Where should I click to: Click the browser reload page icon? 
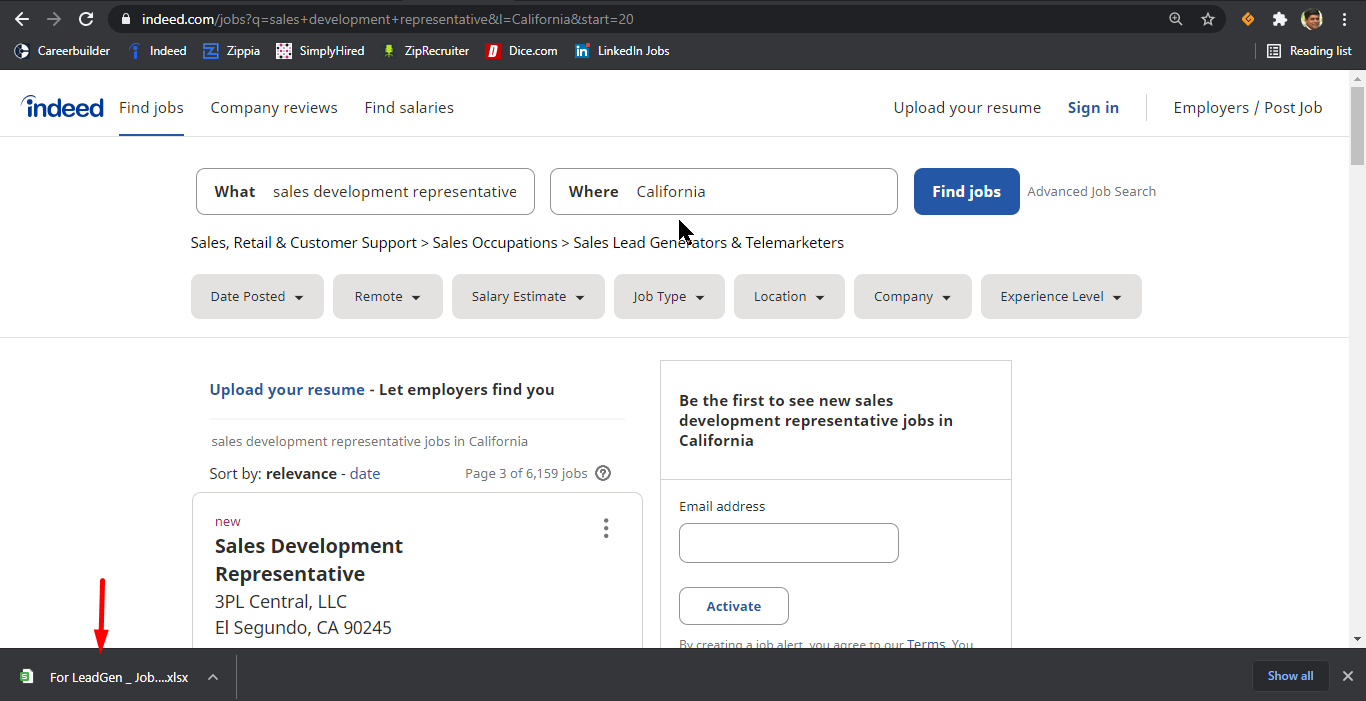(x=86, y=19)
